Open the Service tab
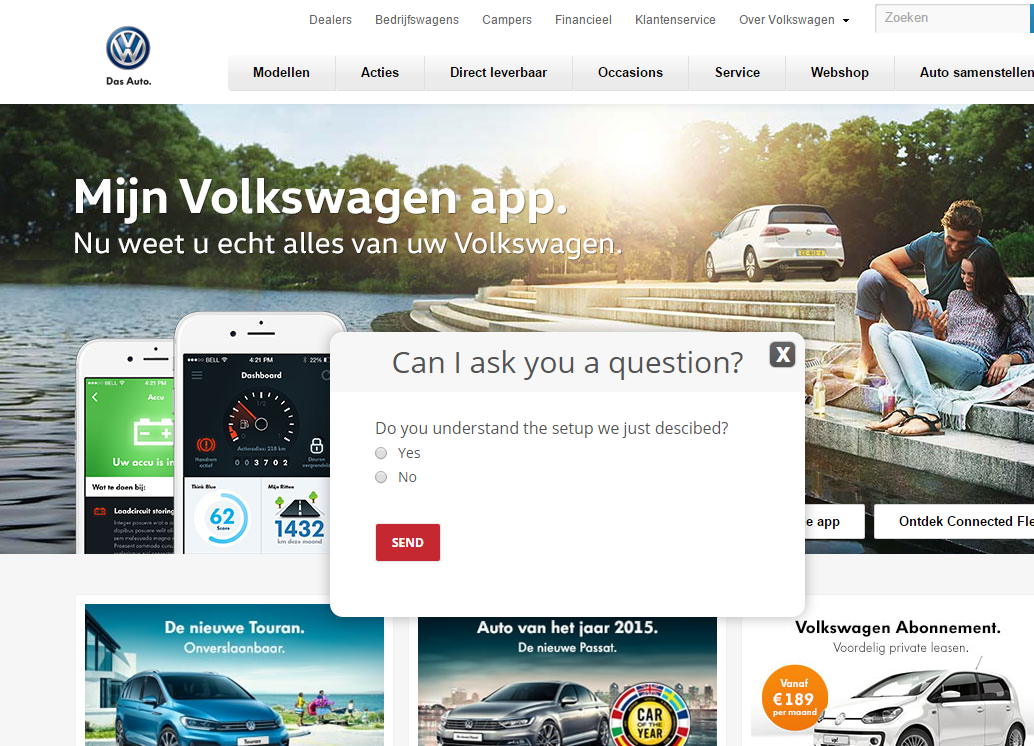The width and height of the screenshot is (1034, 746). (737, 73)
